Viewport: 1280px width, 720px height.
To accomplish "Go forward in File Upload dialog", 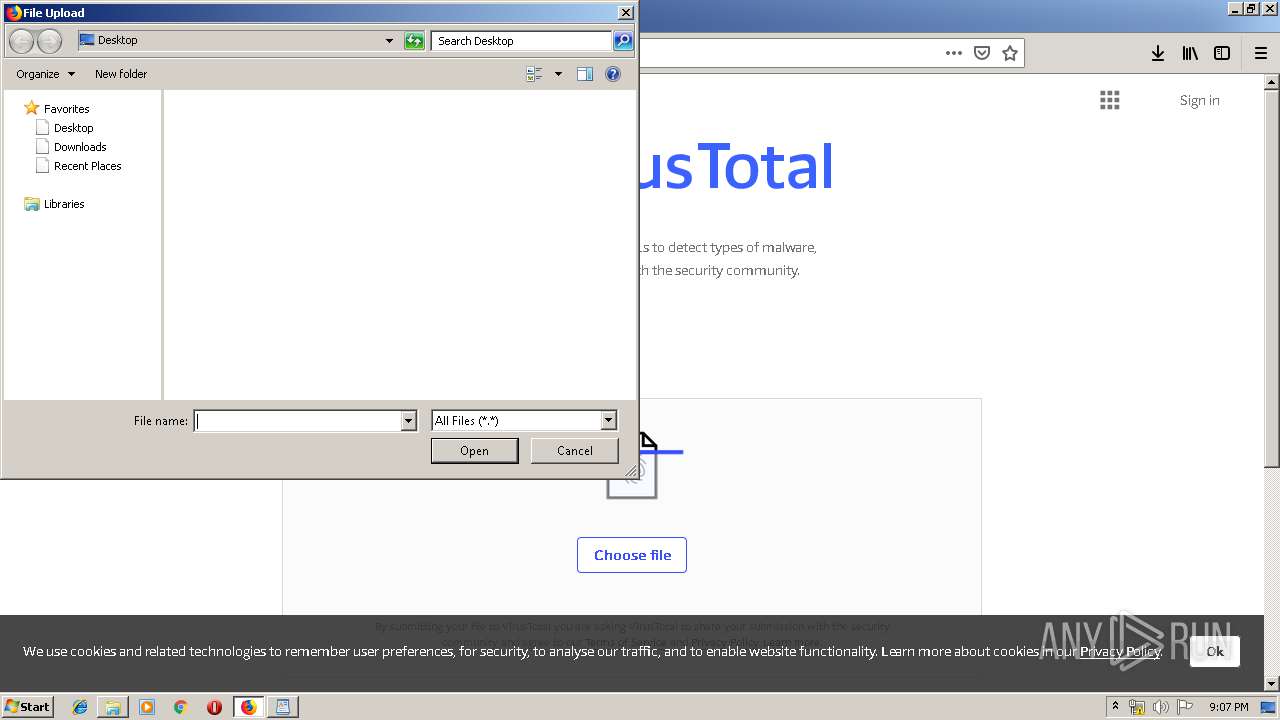I will 49,41.
